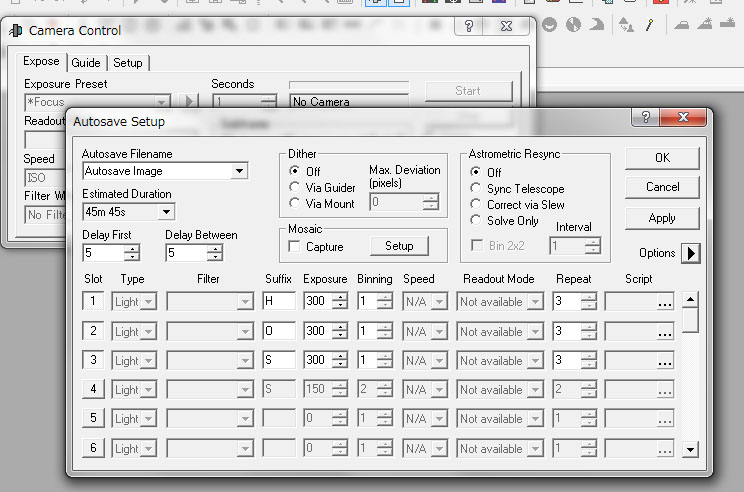
Task: Click slot 3 Repeat field
Action: (567, 360)
